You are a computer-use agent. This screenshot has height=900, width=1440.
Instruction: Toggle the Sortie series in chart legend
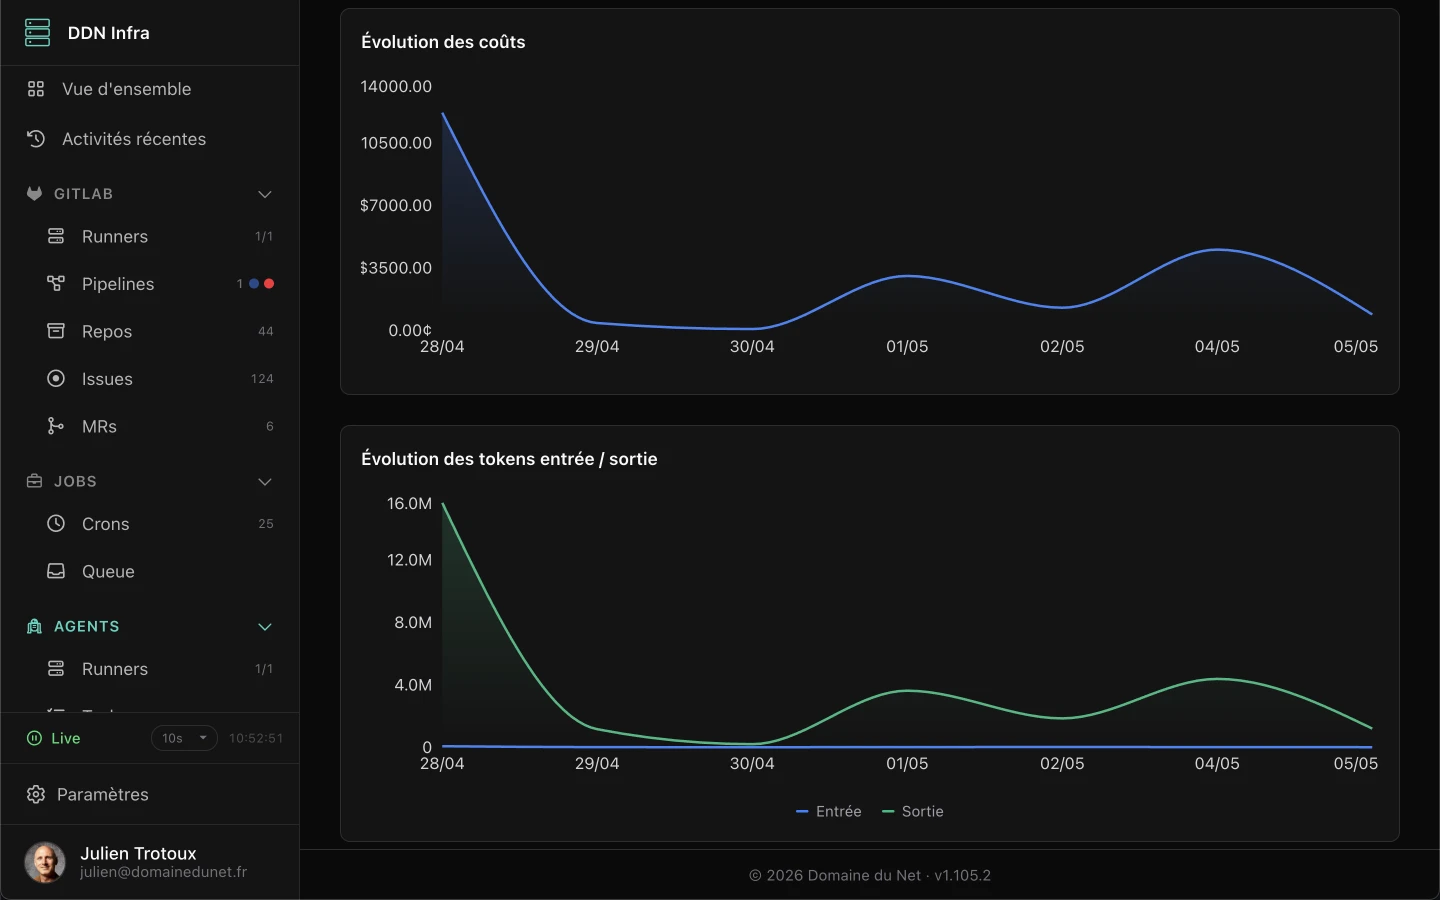click(912, 811)
